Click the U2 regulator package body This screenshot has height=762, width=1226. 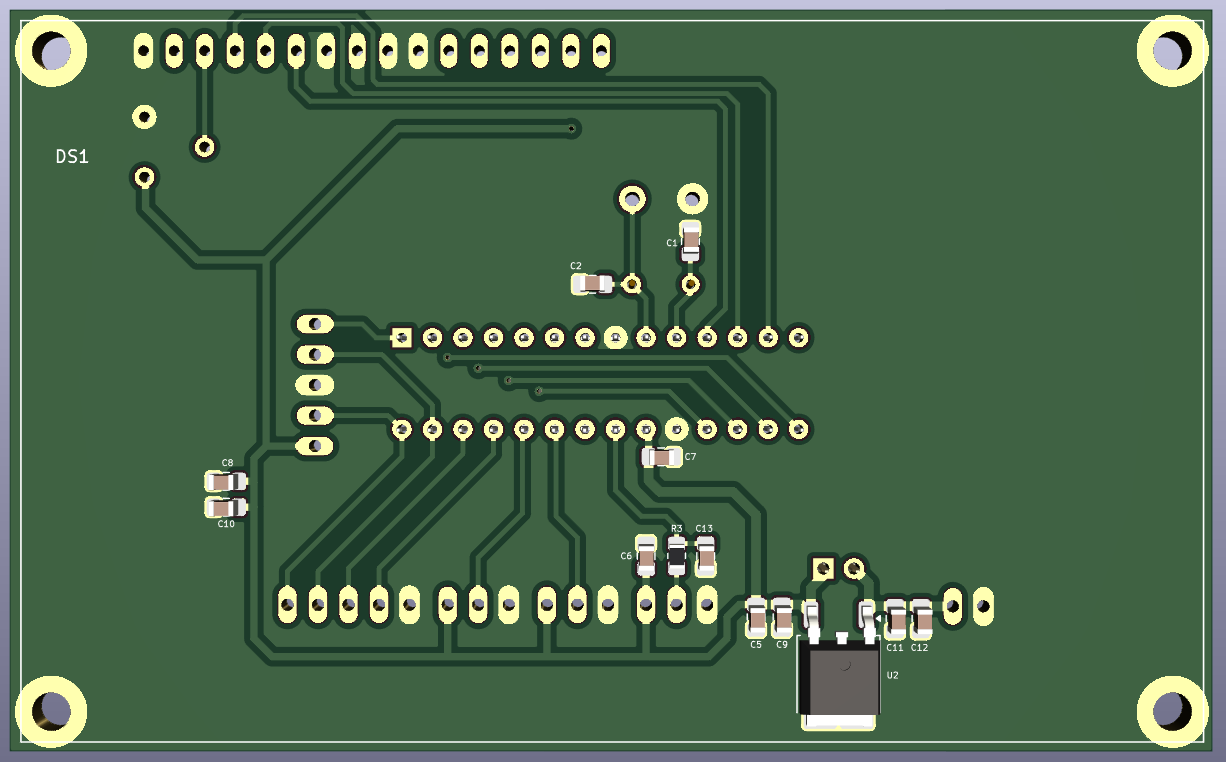click(840, 681)
